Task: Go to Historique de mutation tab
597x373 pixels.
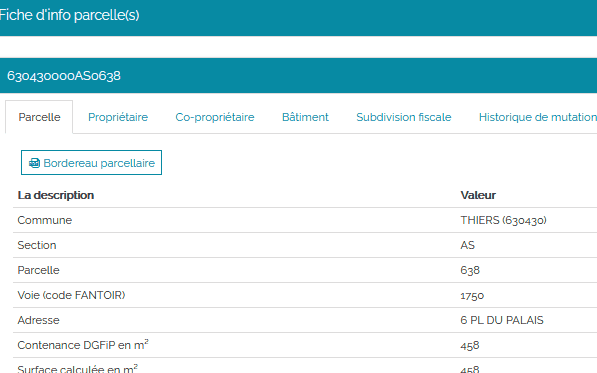Action: (x=538, y=117)
